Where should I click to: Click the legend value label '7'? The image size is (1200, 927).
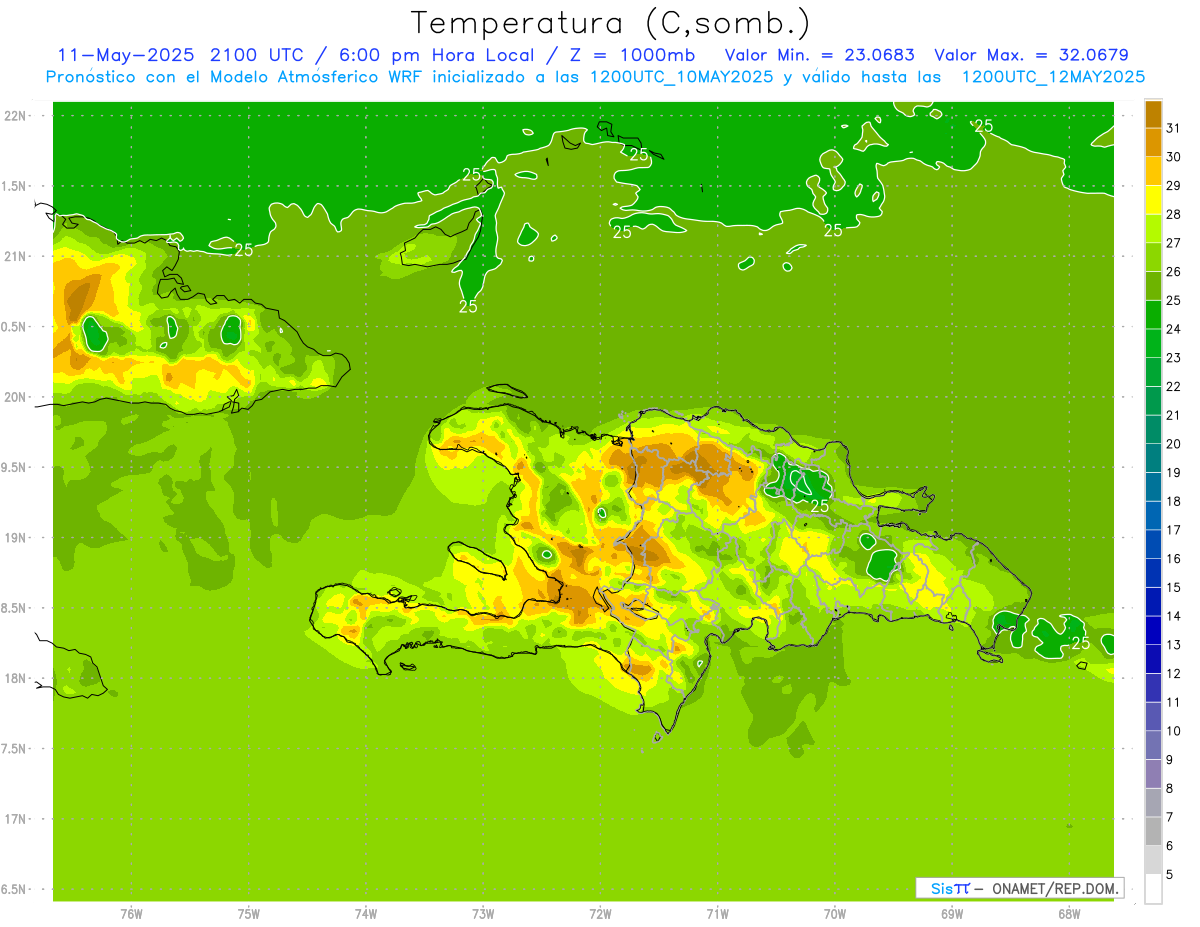point(1169,817)
